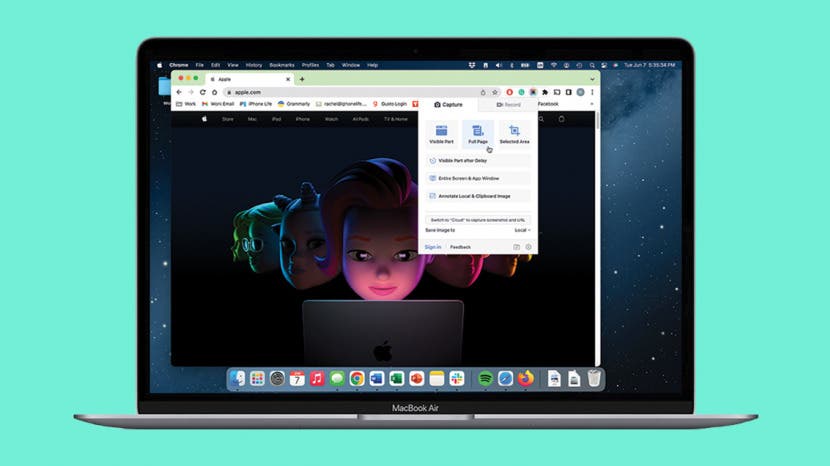Open Chrome's three-dot menu

pos(592,92)
